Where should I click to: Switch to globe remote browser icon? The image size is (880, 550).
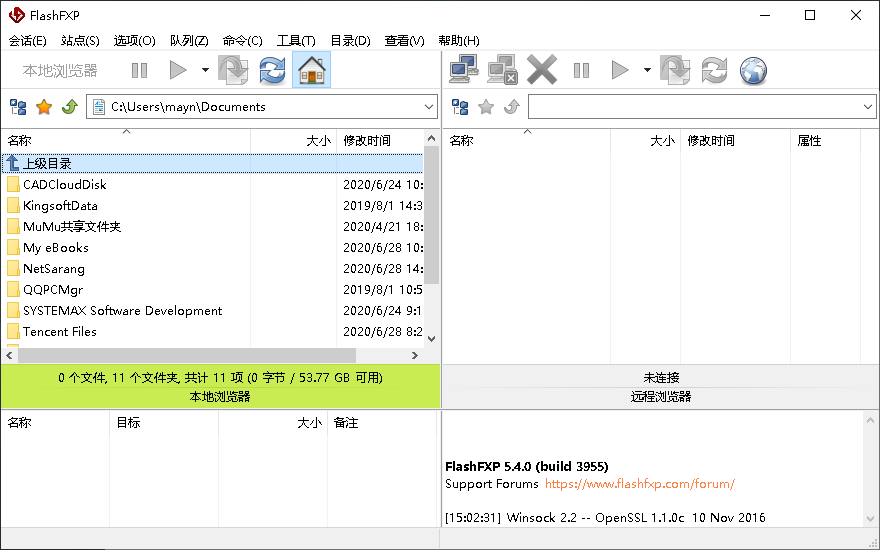click(753, 70)
